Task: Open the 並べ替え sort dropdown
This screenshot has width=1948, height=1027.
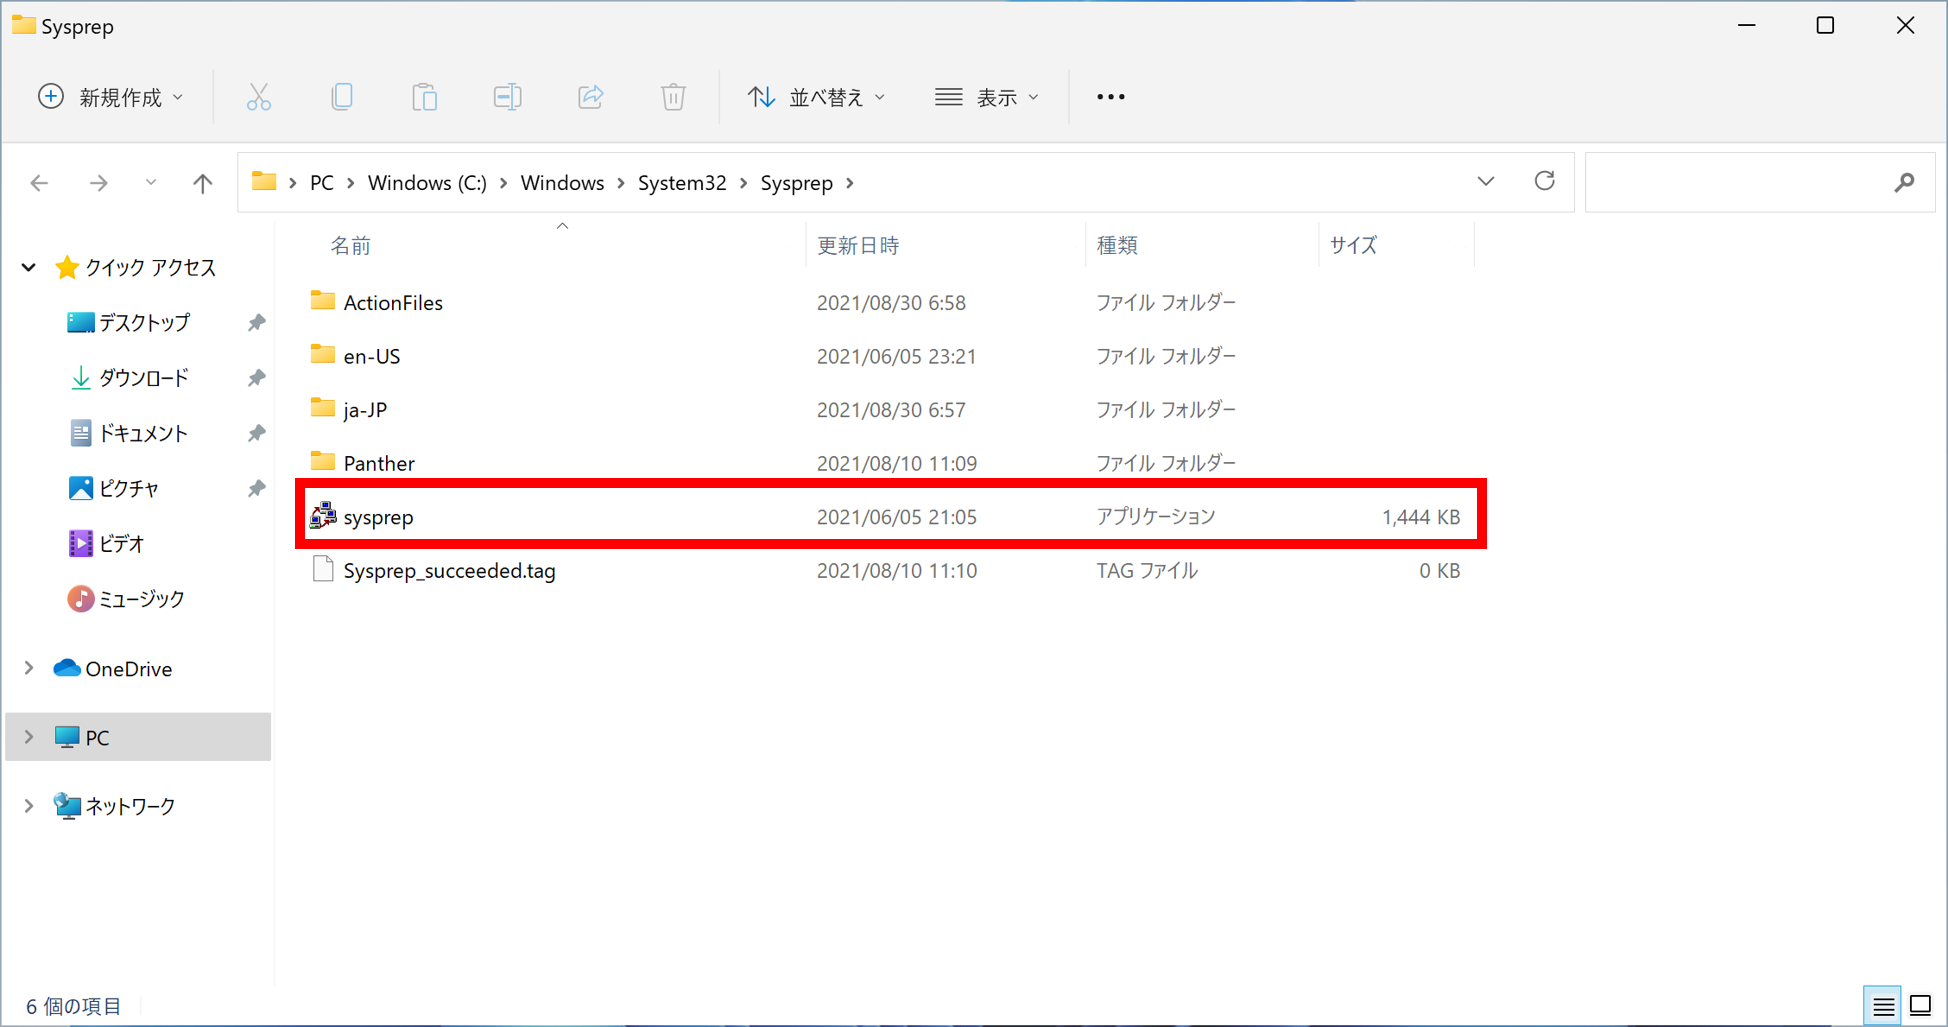Action: click(816, 97)
